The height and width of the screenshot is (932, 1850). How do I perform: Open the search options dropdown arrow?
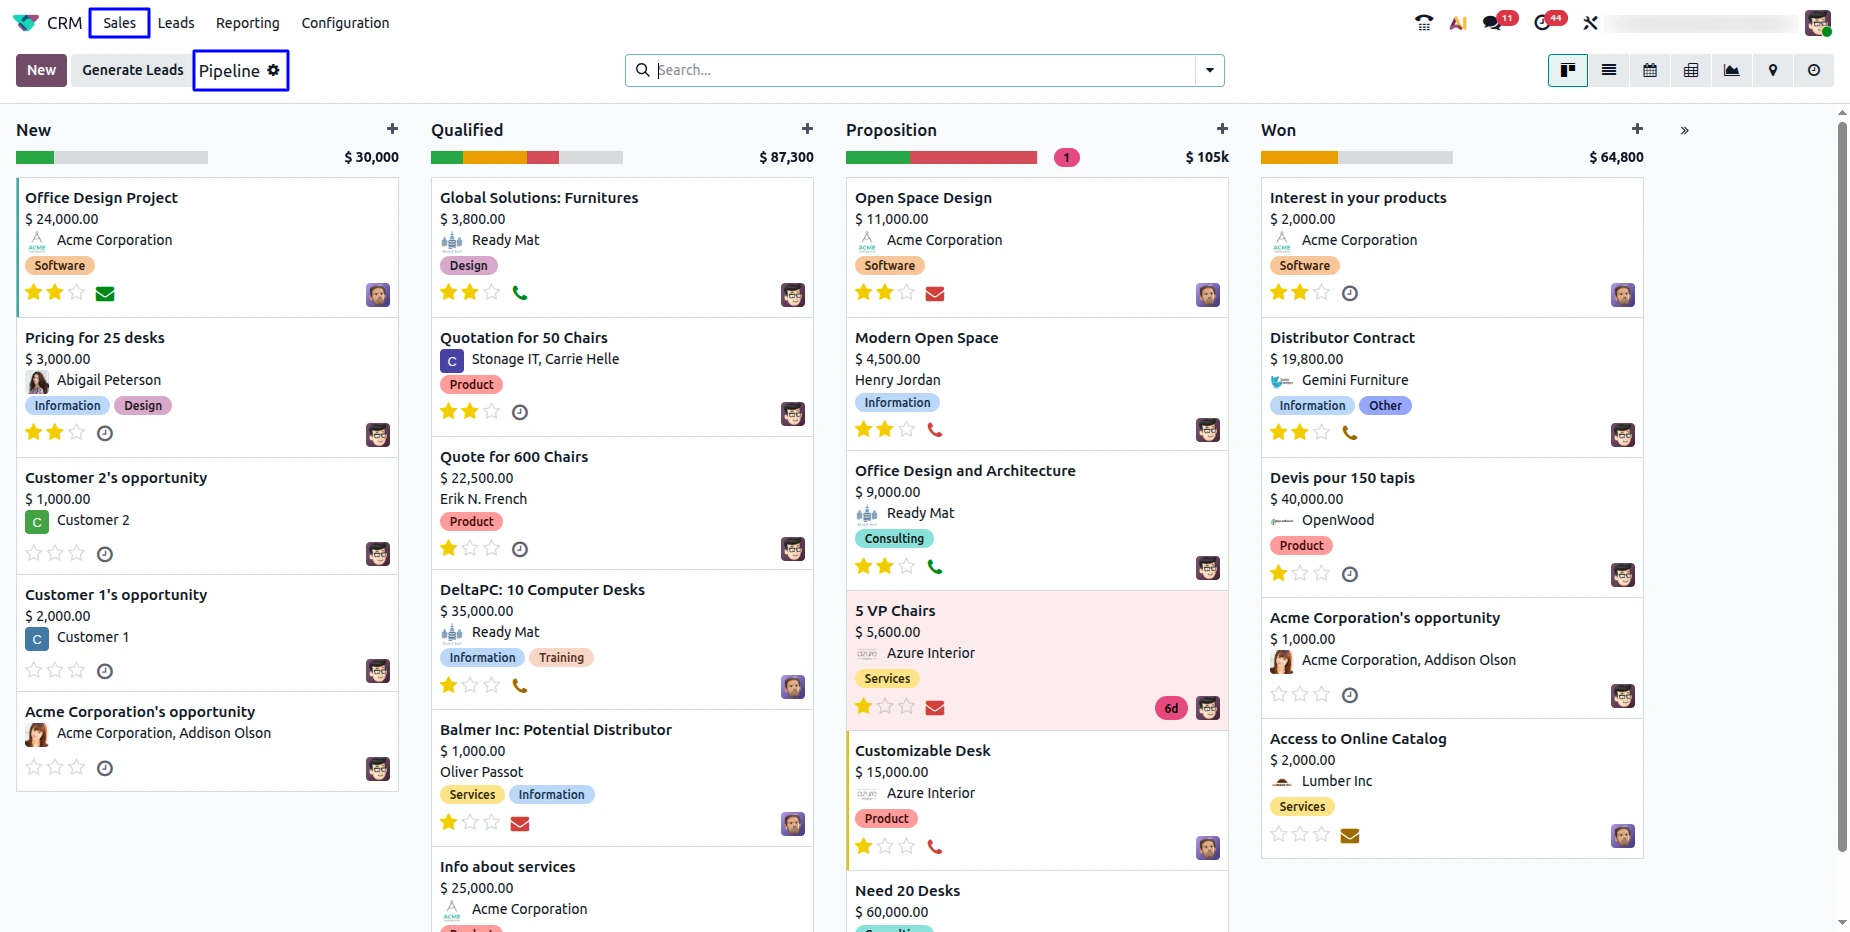pos(1210,70)
